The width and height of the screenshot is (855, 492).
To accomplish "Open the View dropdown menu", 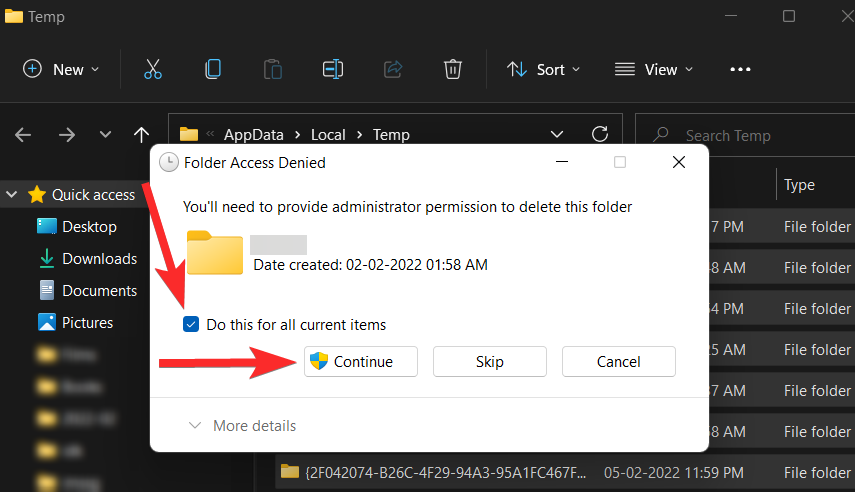I will point(654,69).
